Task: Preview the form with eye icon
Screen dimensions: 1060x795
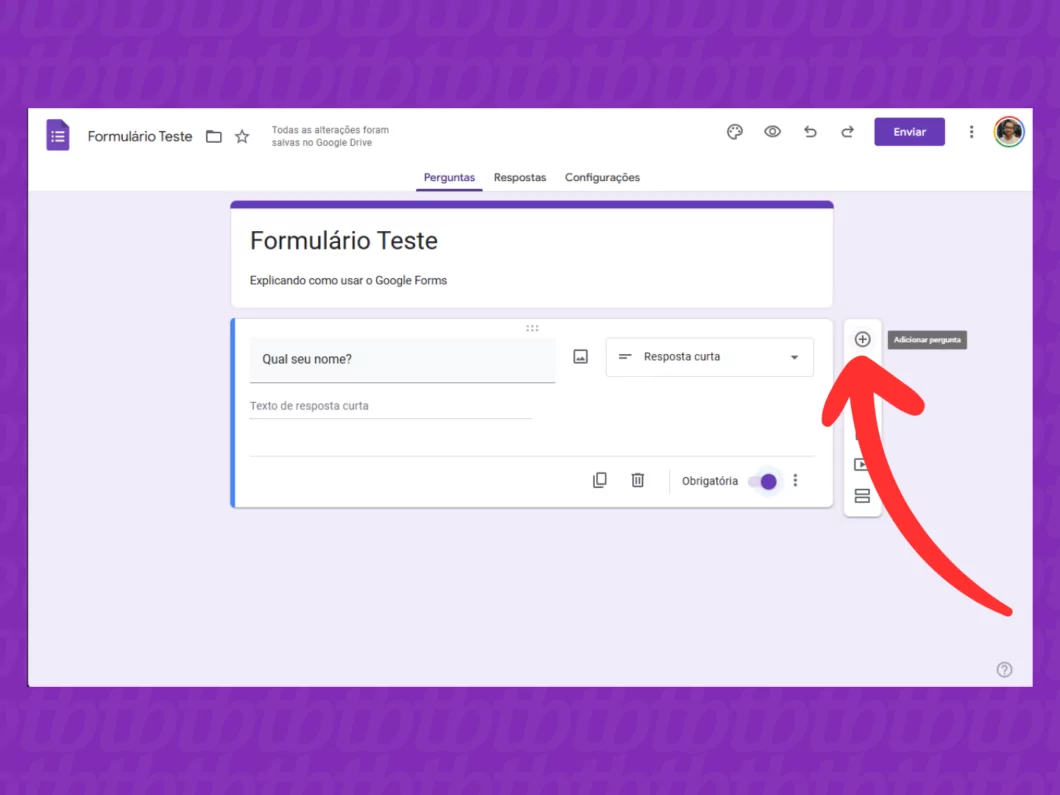Action: [772, 132]
